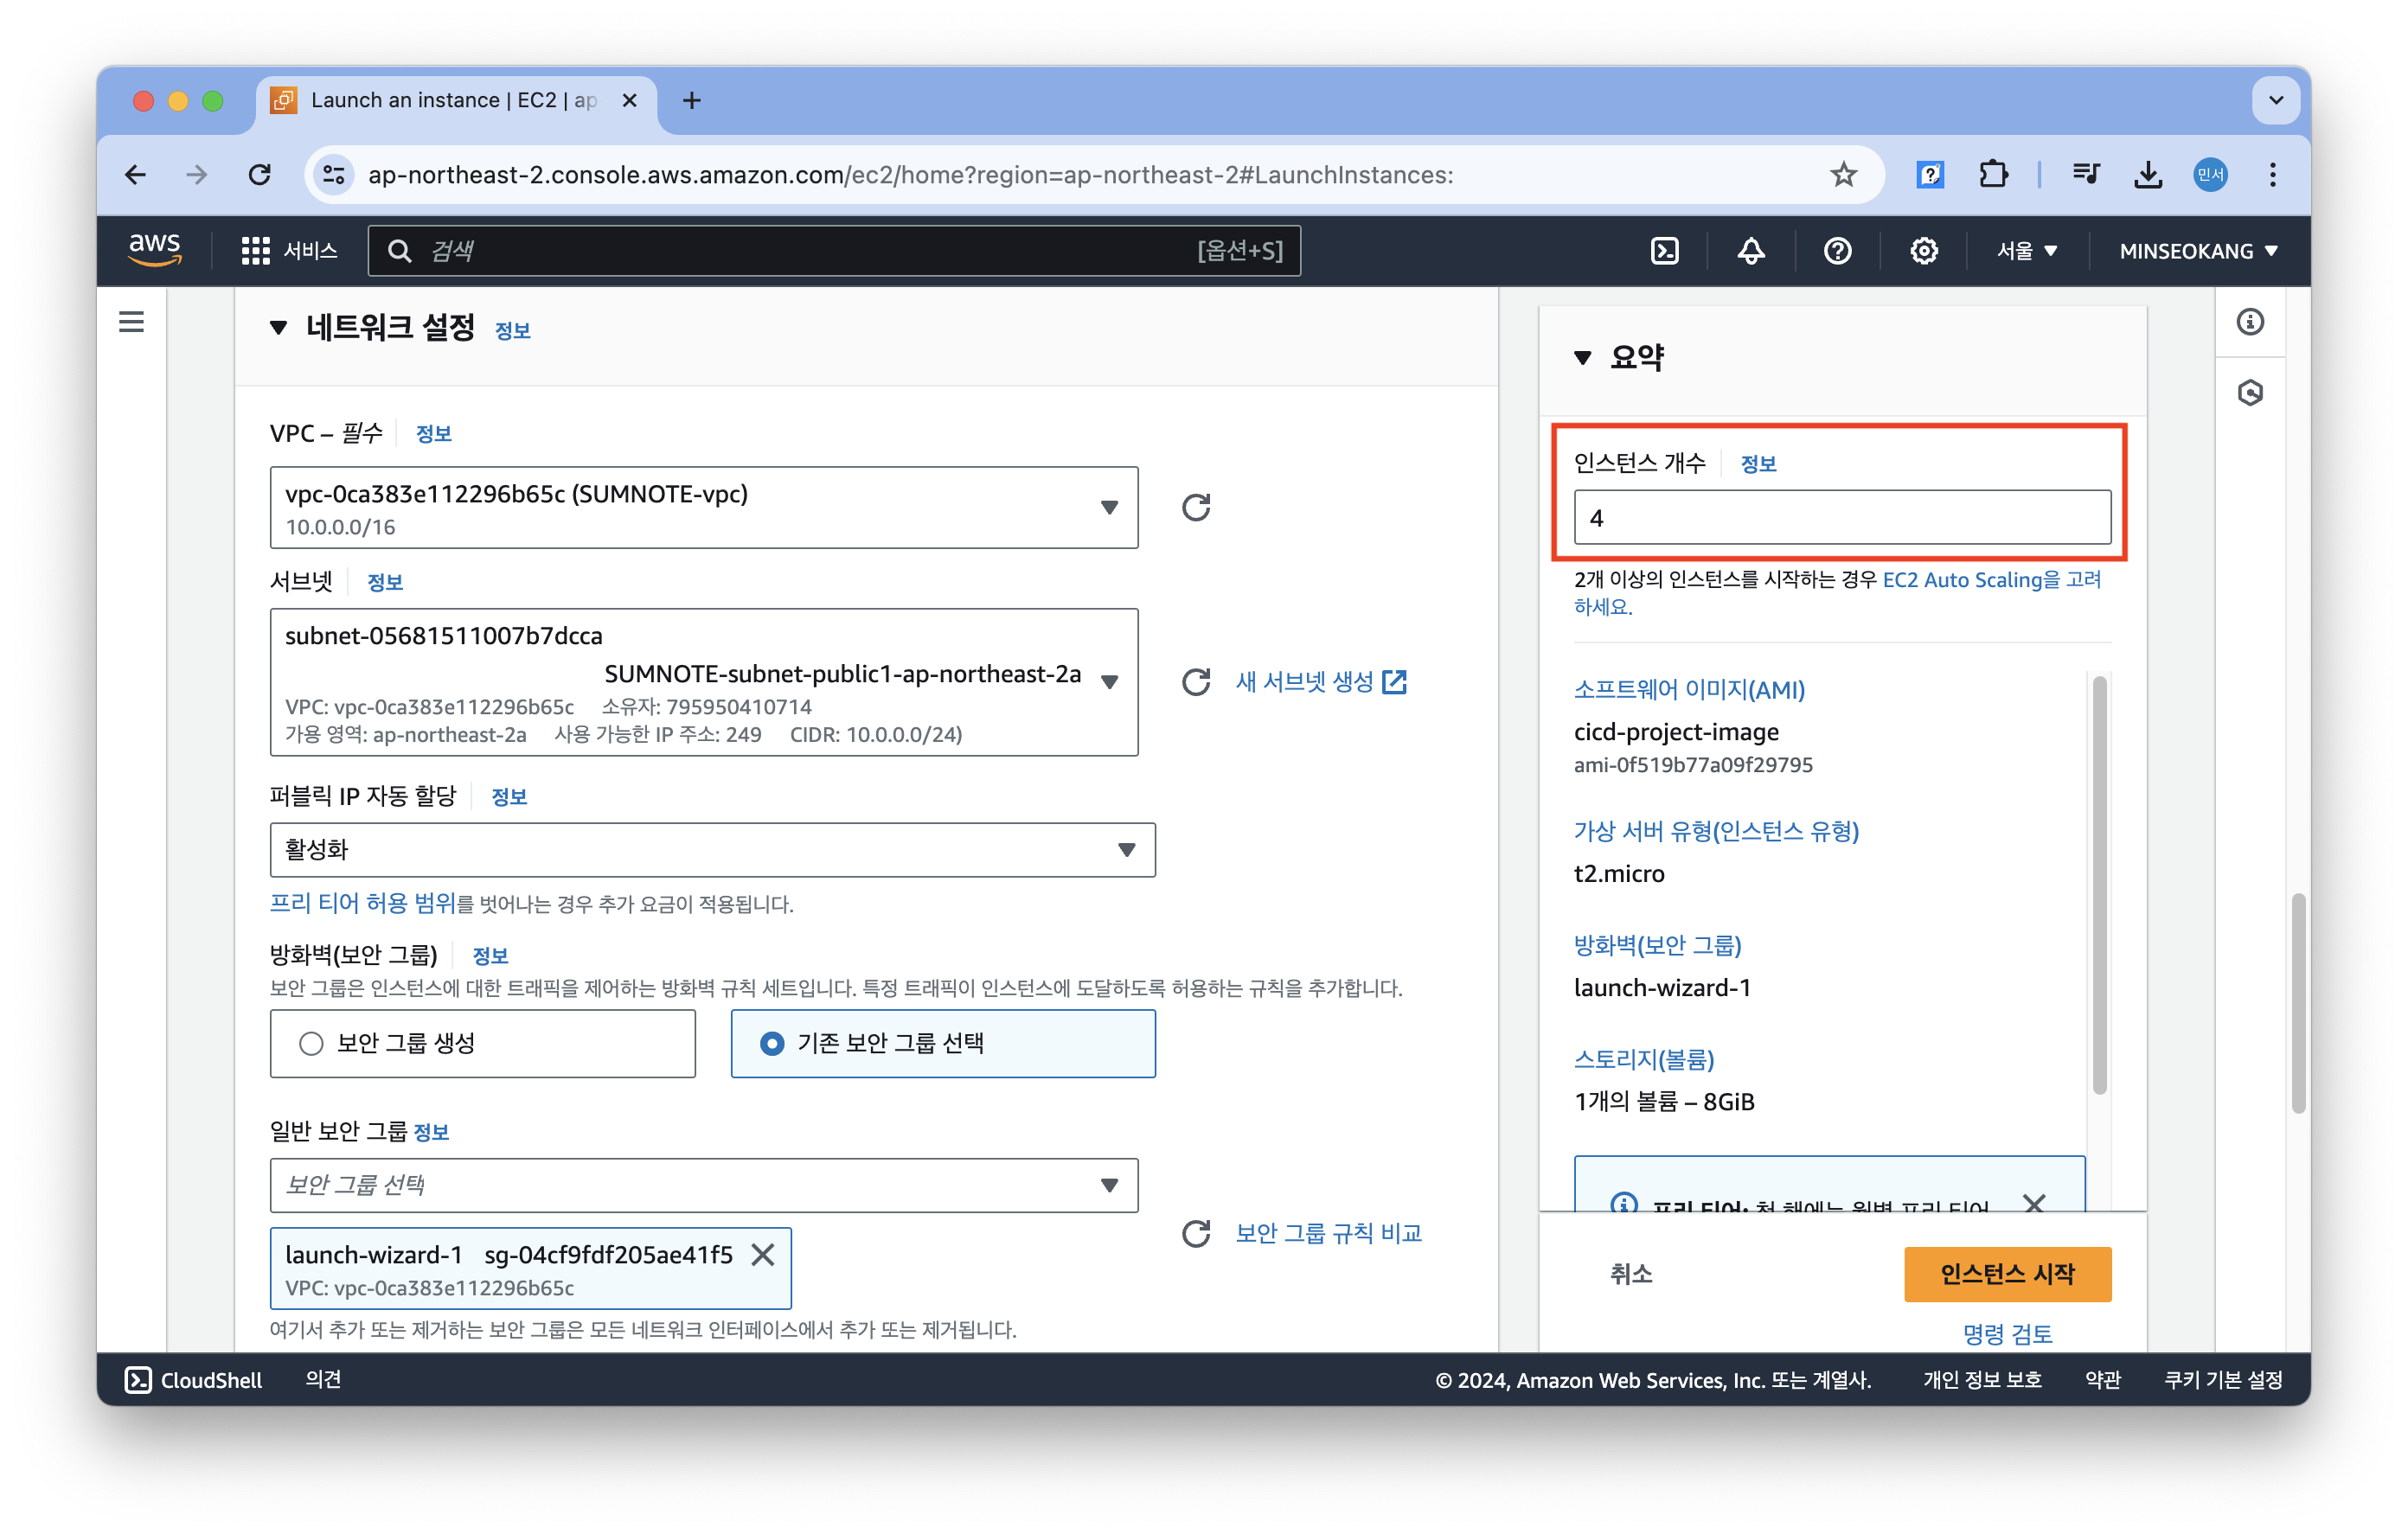2408x1534 pixels.
Task: Refresh the security group list
Action: click(1196, 1233)
